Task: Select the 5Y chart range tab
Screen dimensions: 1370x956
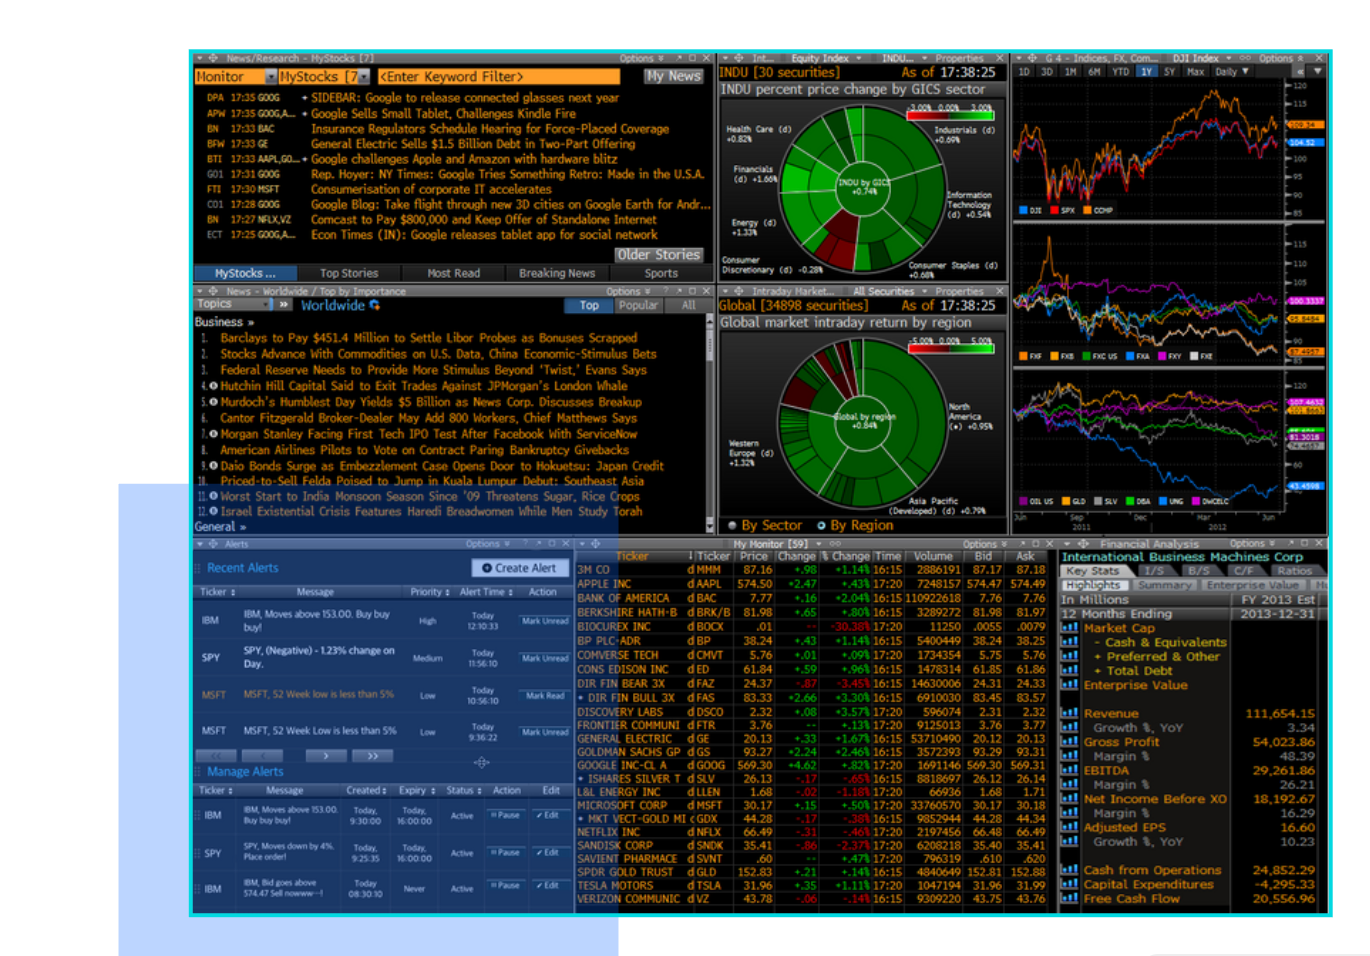Action: point(1170,72)
